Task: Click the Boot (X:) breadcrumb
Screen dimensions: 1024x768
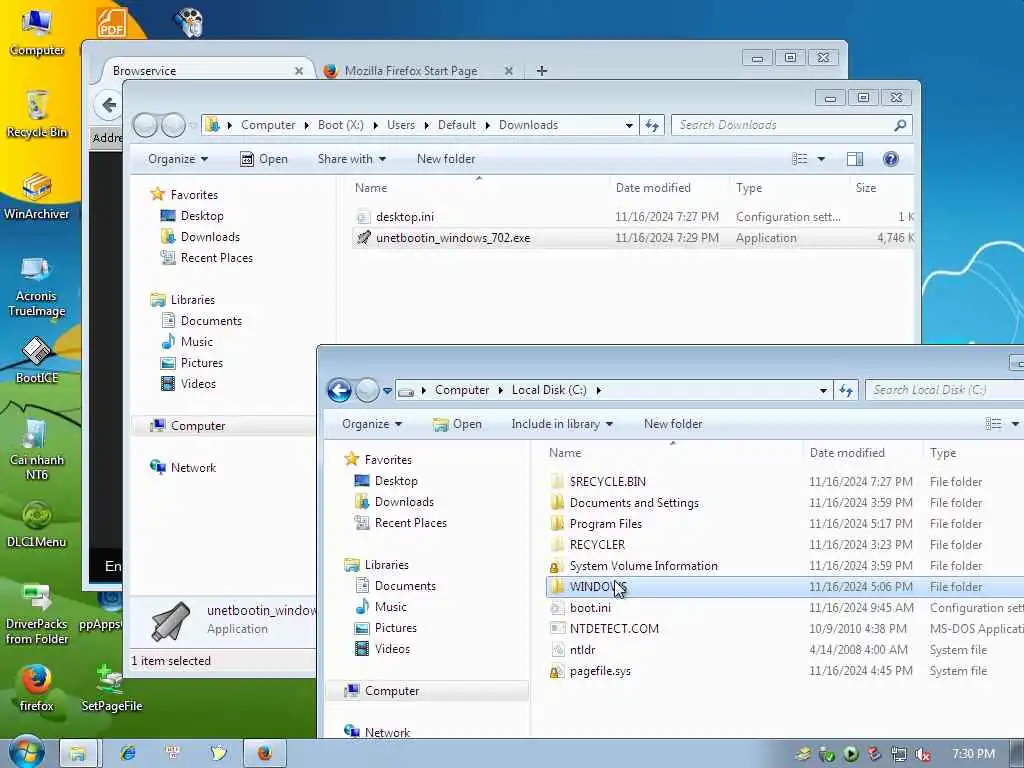Action: [340, 125]
